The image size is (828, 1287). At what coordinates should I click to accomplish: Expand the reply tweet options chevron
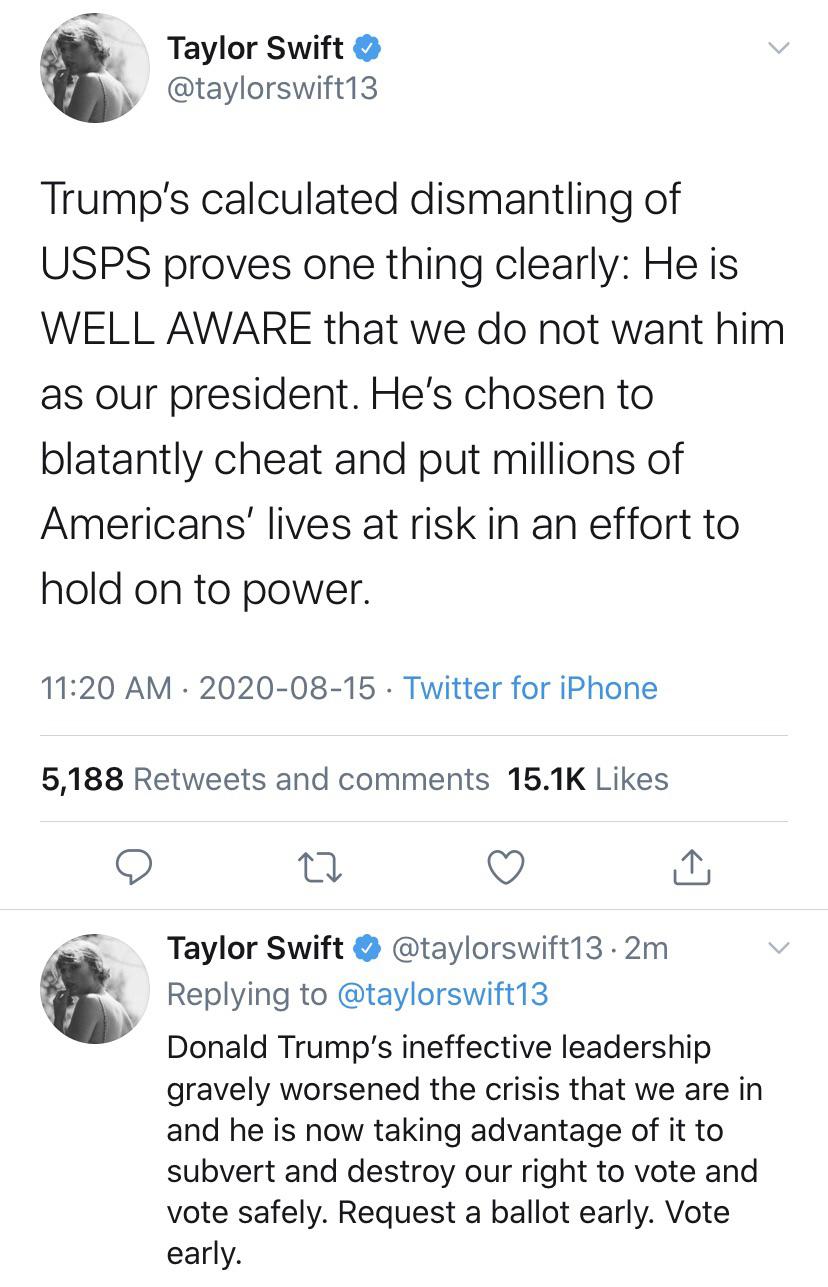(x=778, y=947)
